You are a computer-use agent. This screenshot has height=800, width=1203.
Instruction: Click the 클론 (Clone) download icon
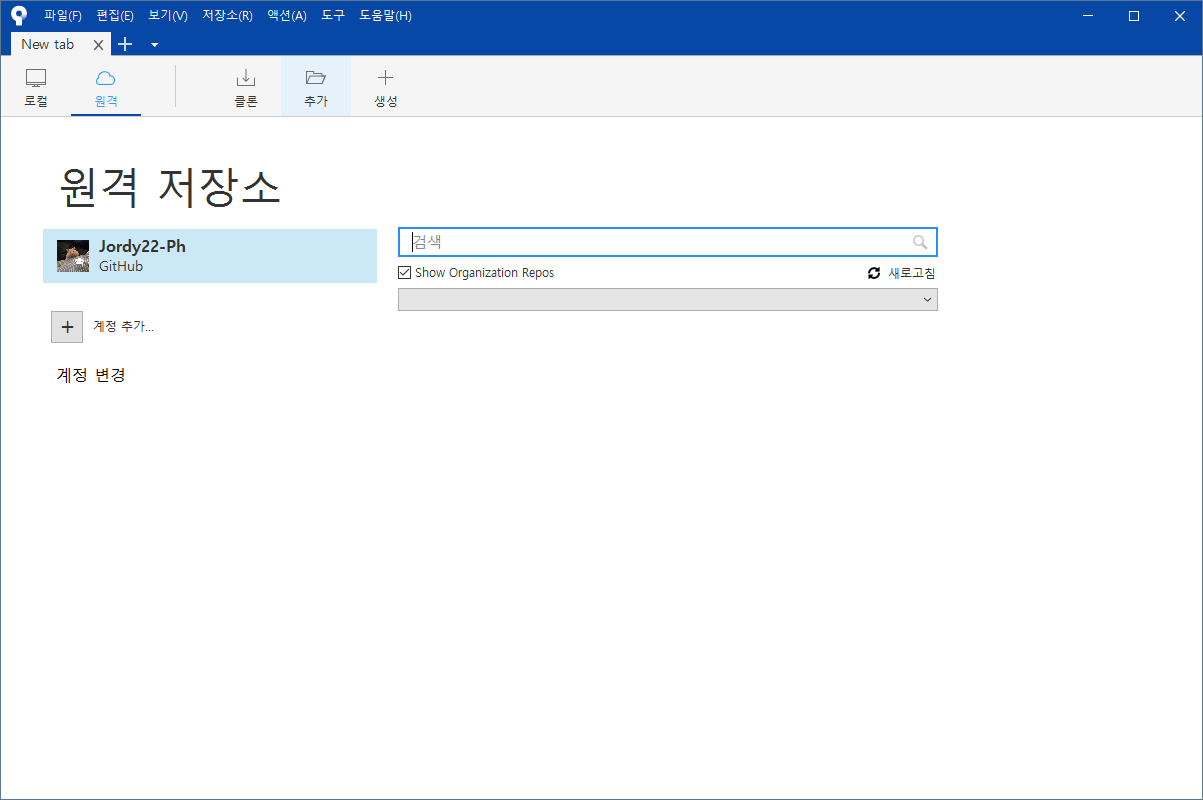246,78
